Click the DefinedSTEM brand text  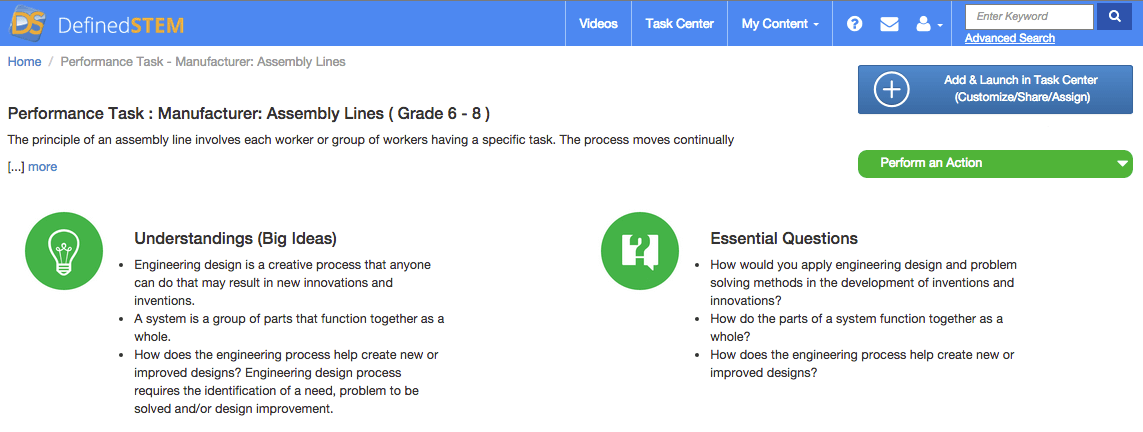[x=120, y=25]
